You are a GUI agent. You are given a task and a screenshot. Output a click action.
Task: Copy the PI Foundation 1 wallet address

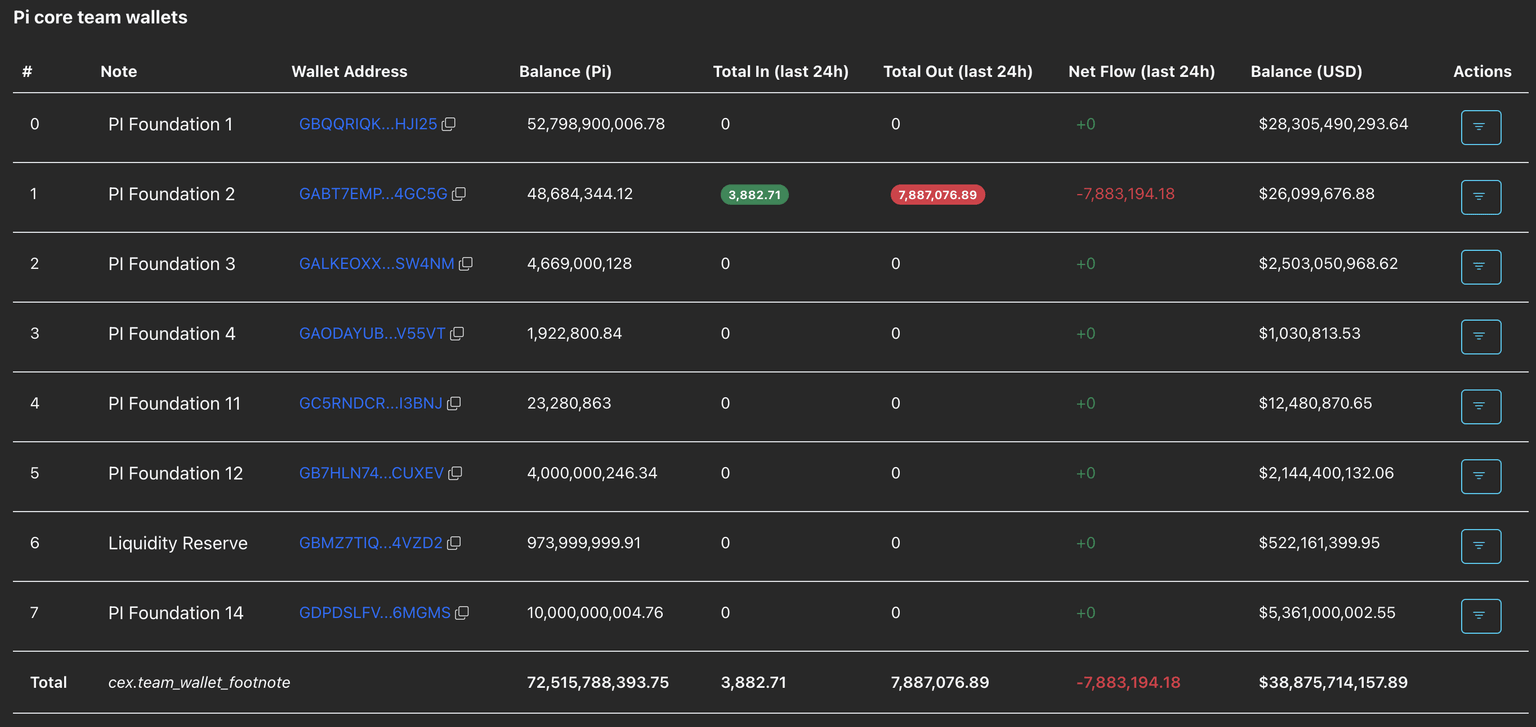coord(449,125)
